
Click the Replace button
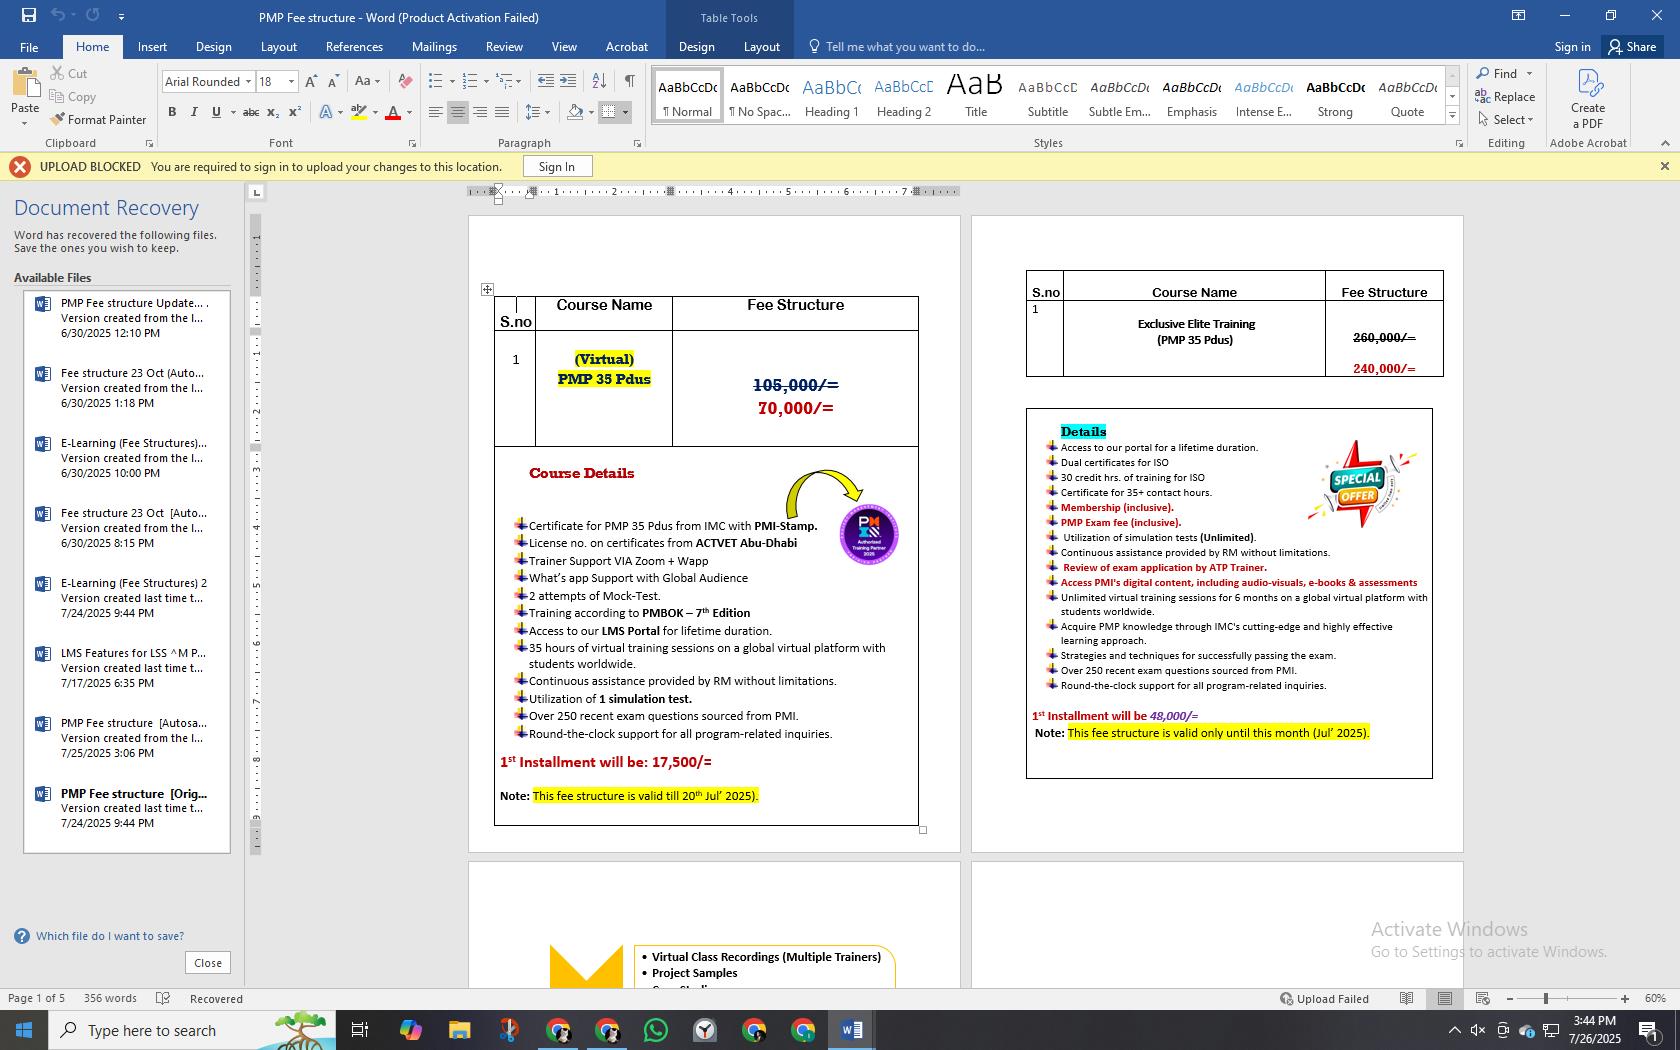(x=1505, y=96)
